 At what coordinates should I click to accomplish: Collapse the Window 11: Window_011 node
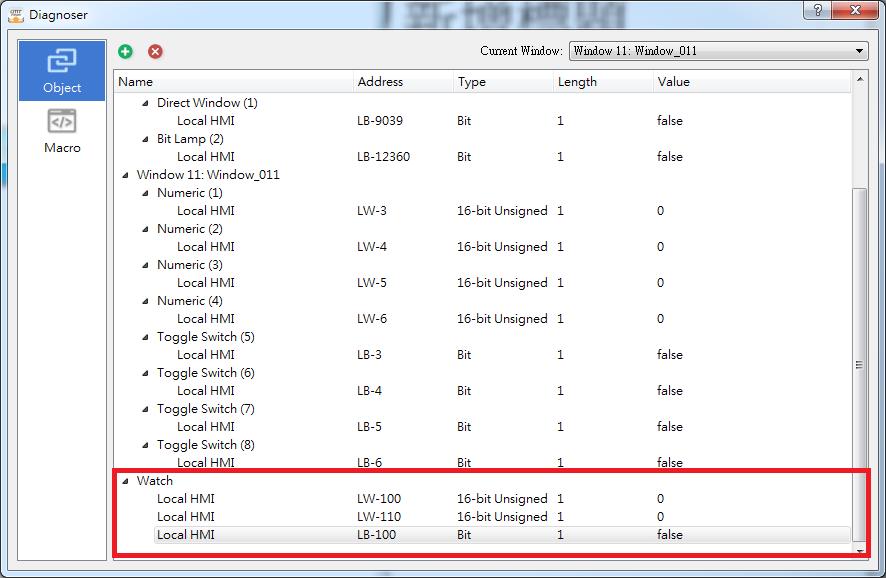tap(125, 175)
